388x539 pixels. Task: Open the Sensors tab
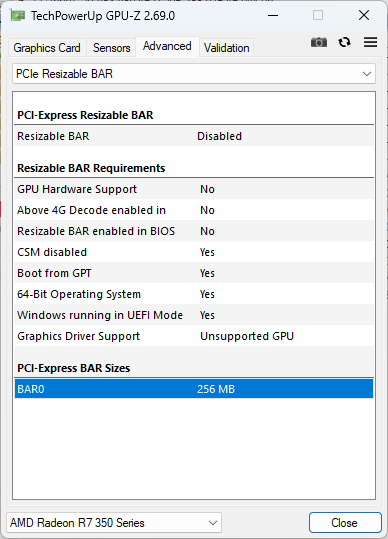[x=111, y=48]
